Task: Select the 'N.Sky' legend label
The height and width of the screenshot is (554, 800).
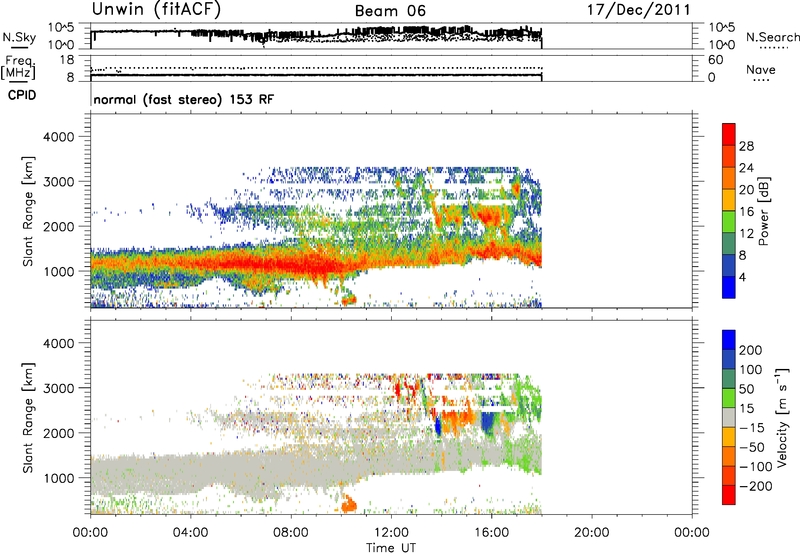Action: tap(19, 37)
